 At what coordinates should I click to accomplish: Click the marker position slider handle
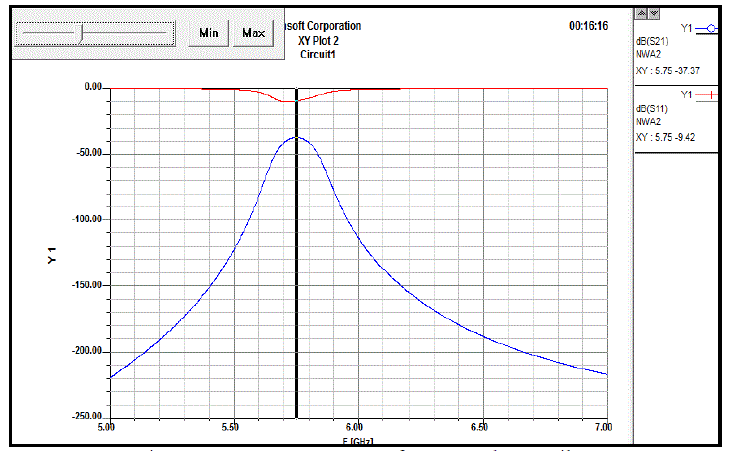tap(83, 32)
